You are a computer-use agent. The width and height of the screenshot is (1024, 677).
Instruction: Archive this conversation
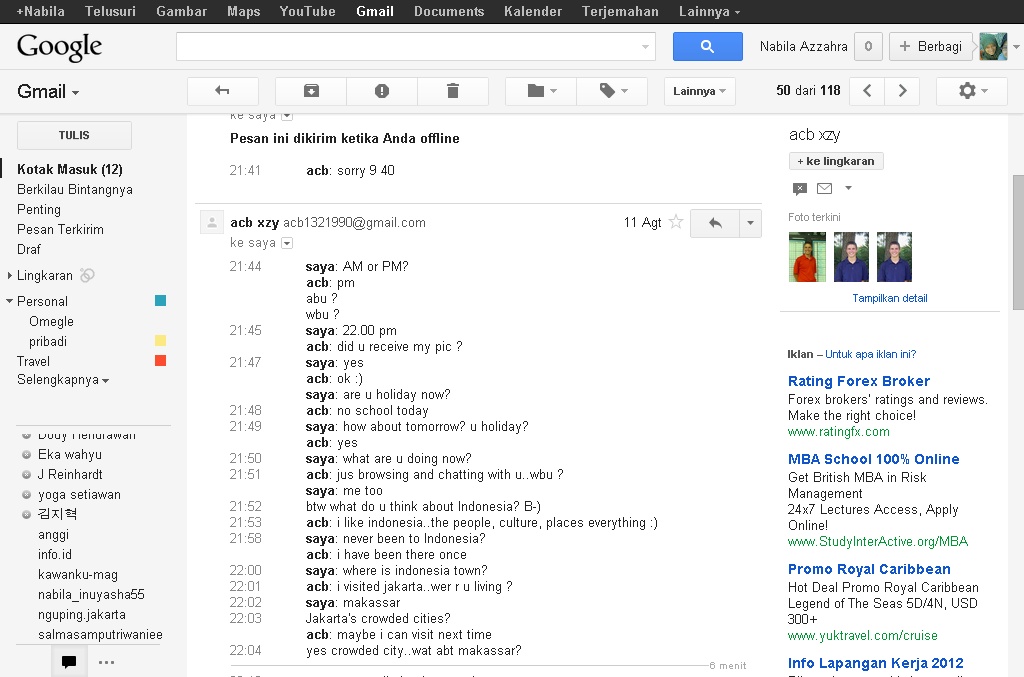pyautogui.click(x=312, y=91)
